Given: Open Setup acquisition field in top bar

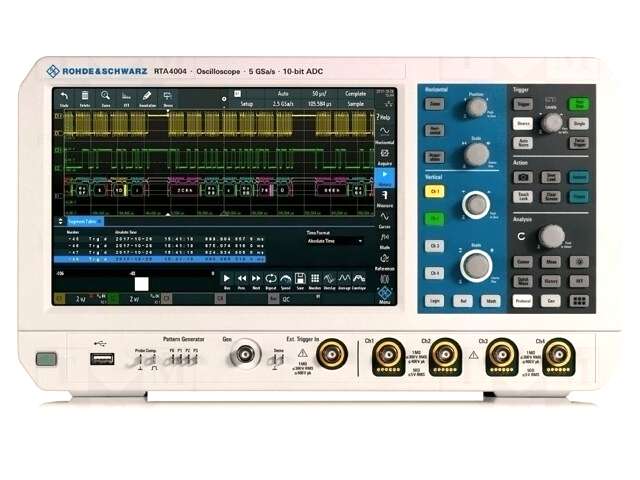Looking at the screenshot, I should click(246, 104).
